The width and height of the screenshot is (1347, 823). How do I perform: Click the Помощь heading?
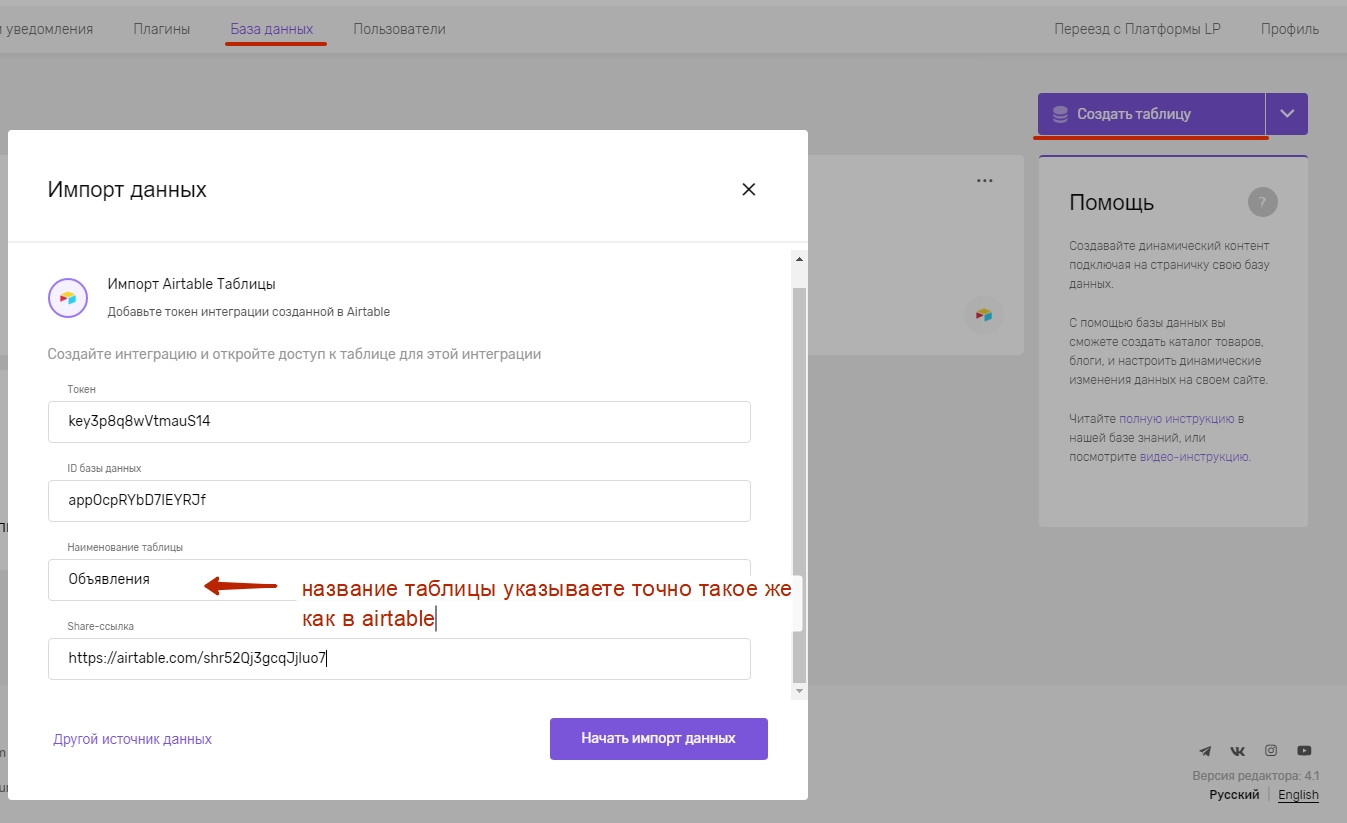click(x=1112, y=202)
